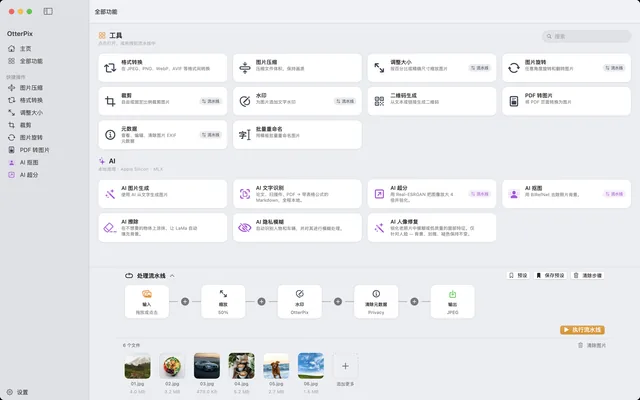Select PDF 转图片 in the sidebar
Screen dimensions: 640x400
click(x=29, y=150)
